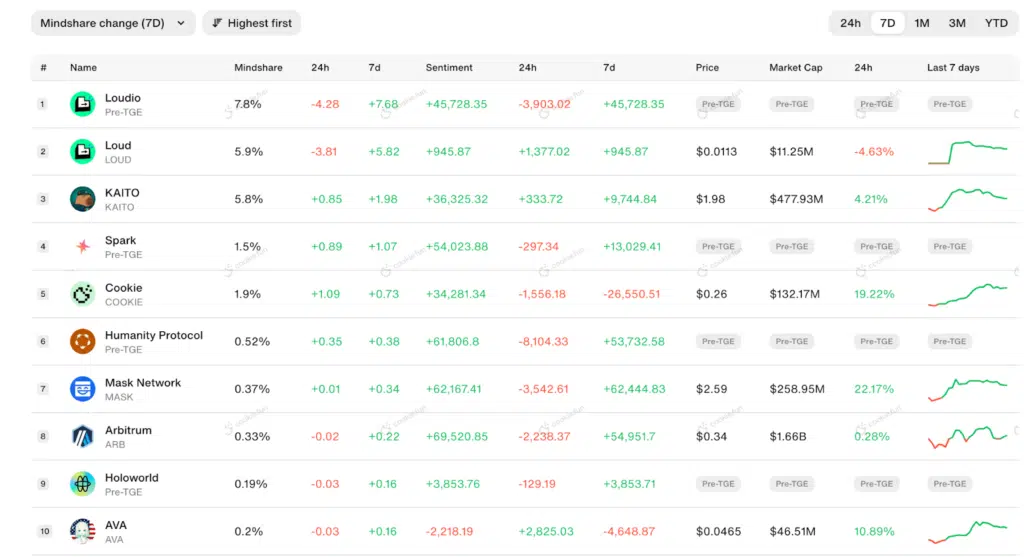Screen dimensions: 1024x557
Task: Click the sort icon in Highest first
Action: pyautogui.click(x=217, y=23)
